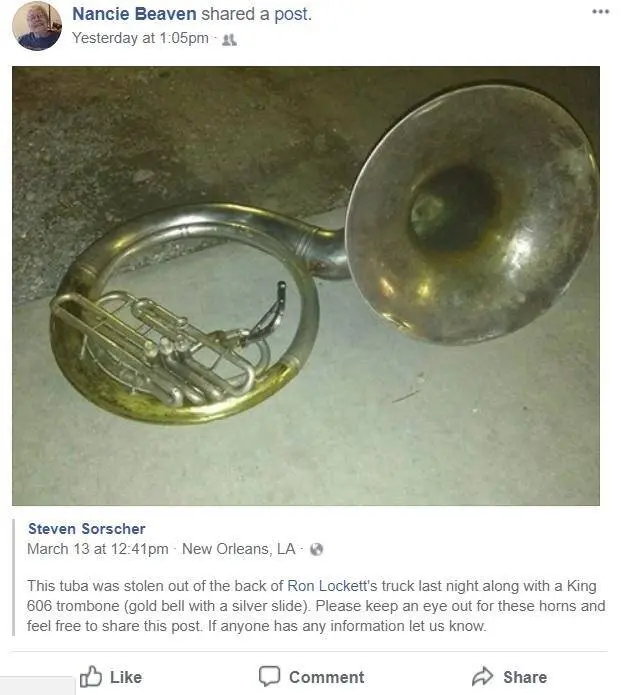Screen dimensions: 621x695
Task: Click Nancie Beaven's profile picture
Action: pos(37,26)
